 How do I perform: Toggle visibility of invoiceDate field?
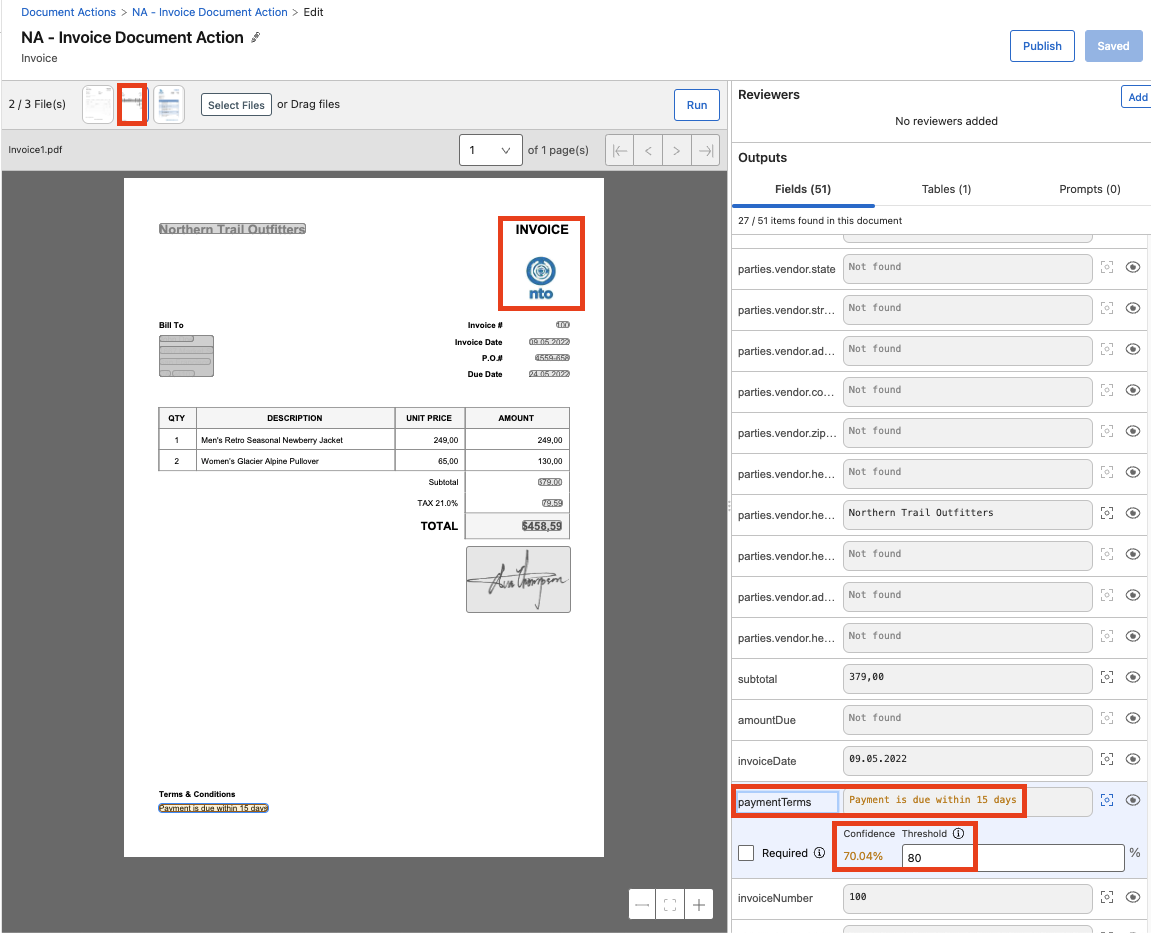pyautogui.click(x=1133, y=759)
